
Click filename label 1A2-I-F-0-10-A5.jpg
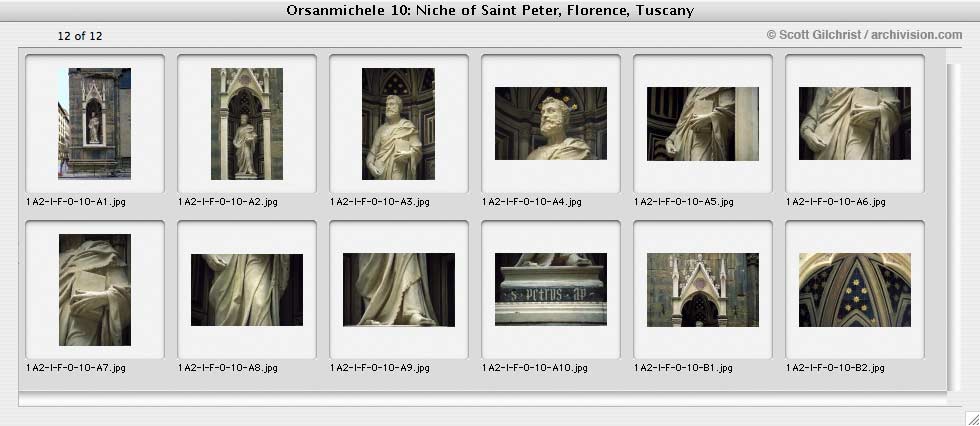[683, 202]
